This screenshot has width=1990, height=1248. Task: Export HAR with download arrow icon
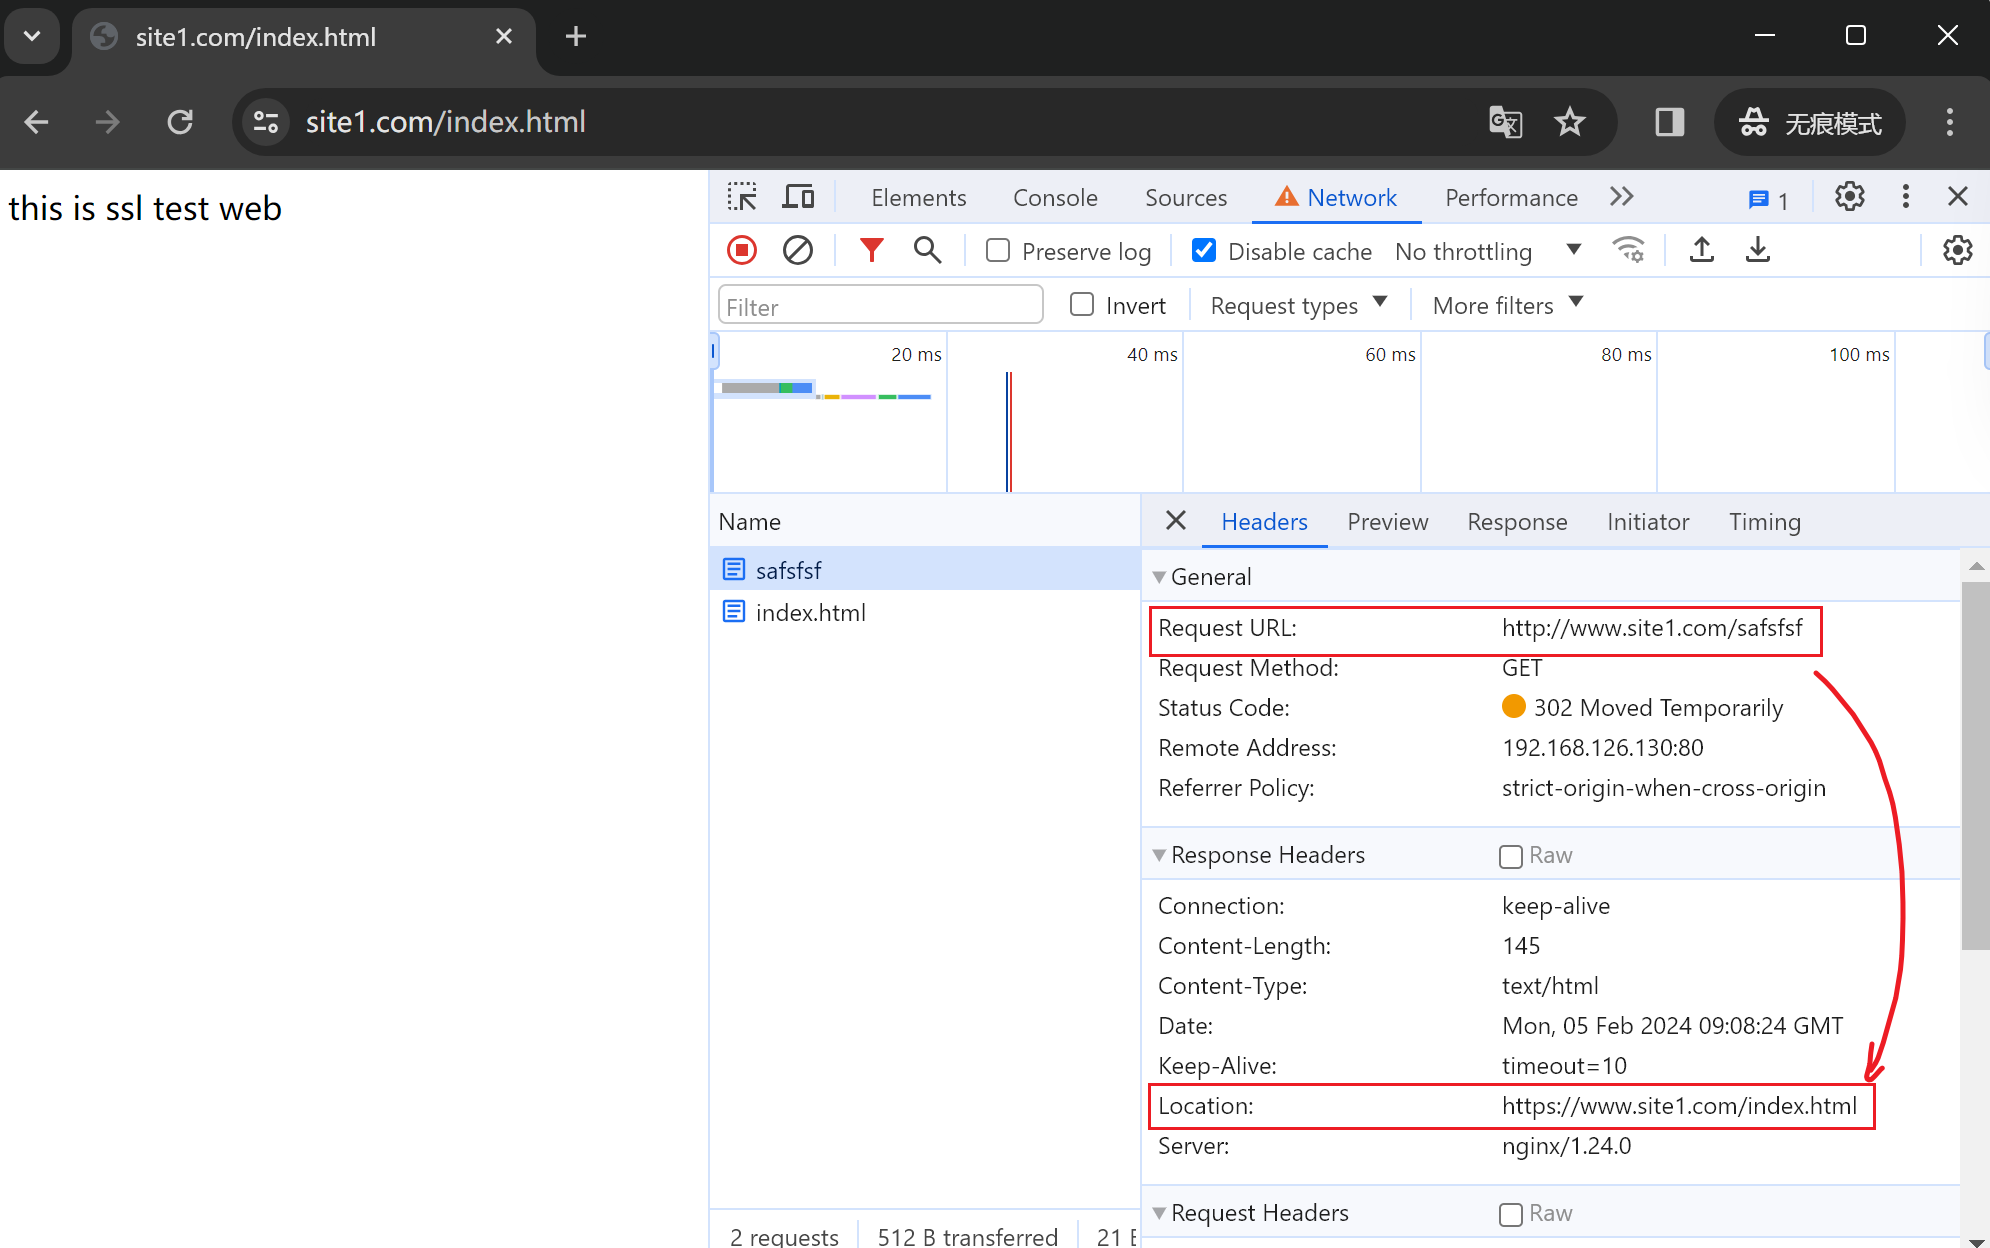pyautogui.click(x=1757, y=250)
